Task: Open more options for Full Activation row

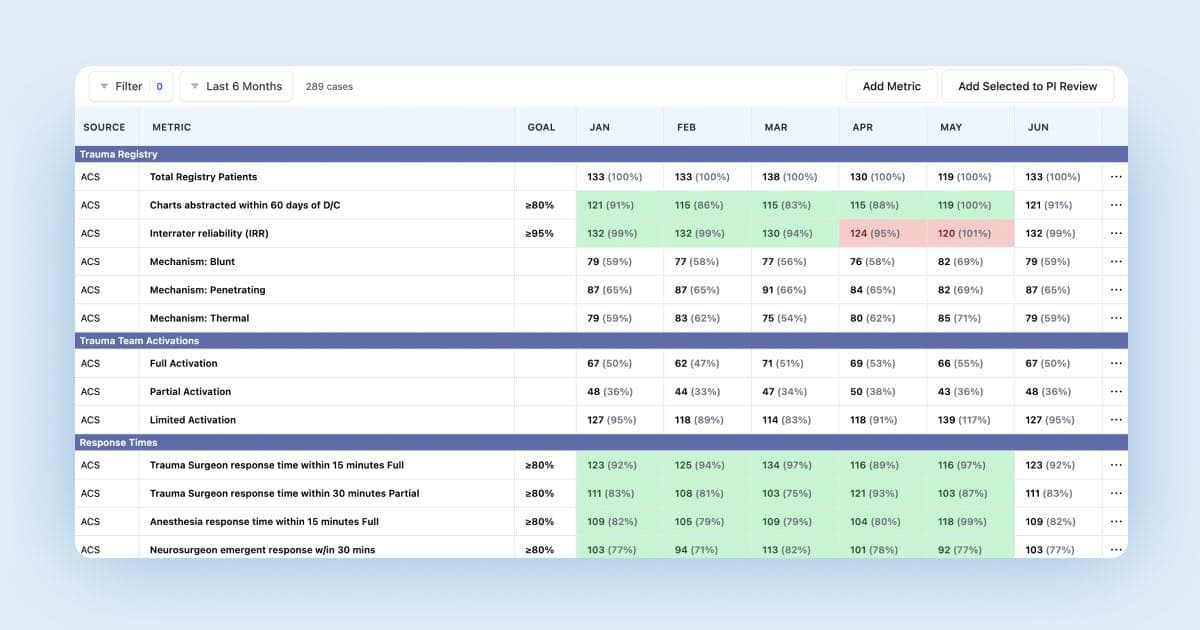Action: pos(1116,363)
